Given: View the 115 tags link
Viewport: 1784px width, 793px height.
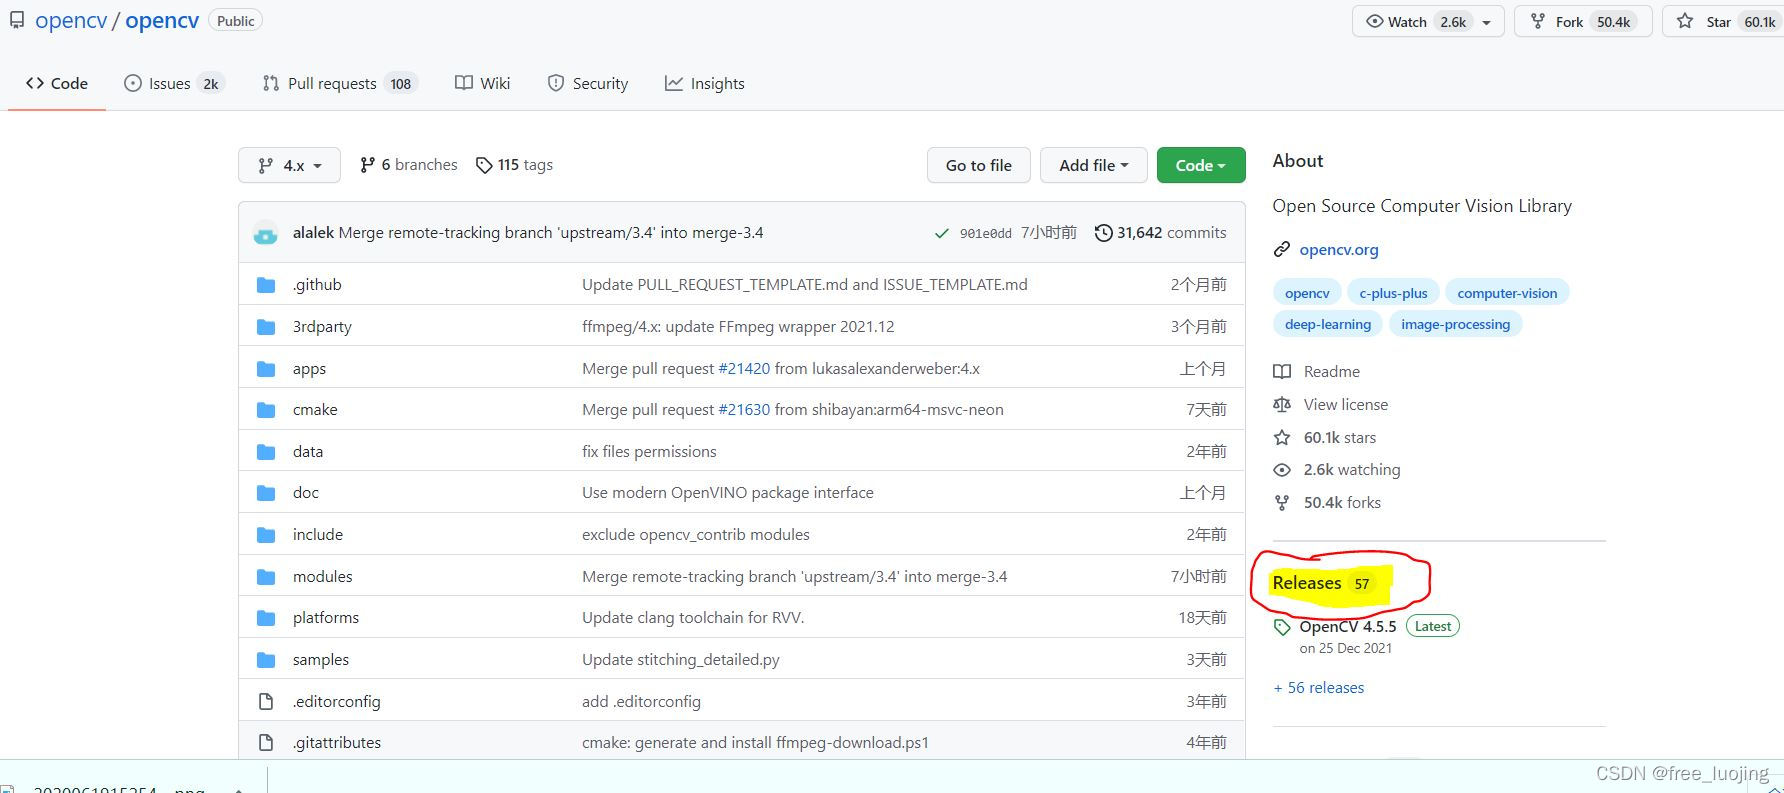Looking at the screenshot, I should [x=514, y=165].
